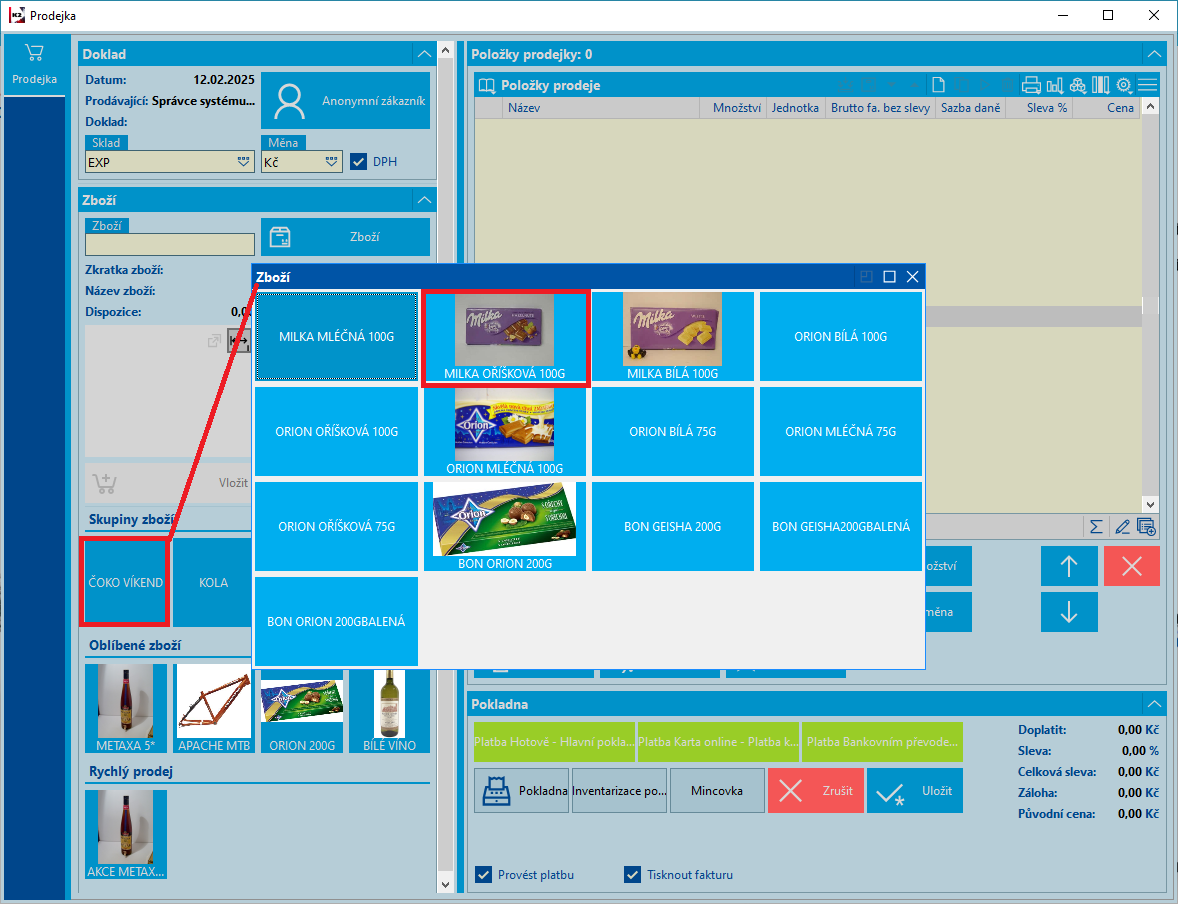Select MILKA MLÉČNÁ 100G tile

pyautogui.click(x=337, y=337)
